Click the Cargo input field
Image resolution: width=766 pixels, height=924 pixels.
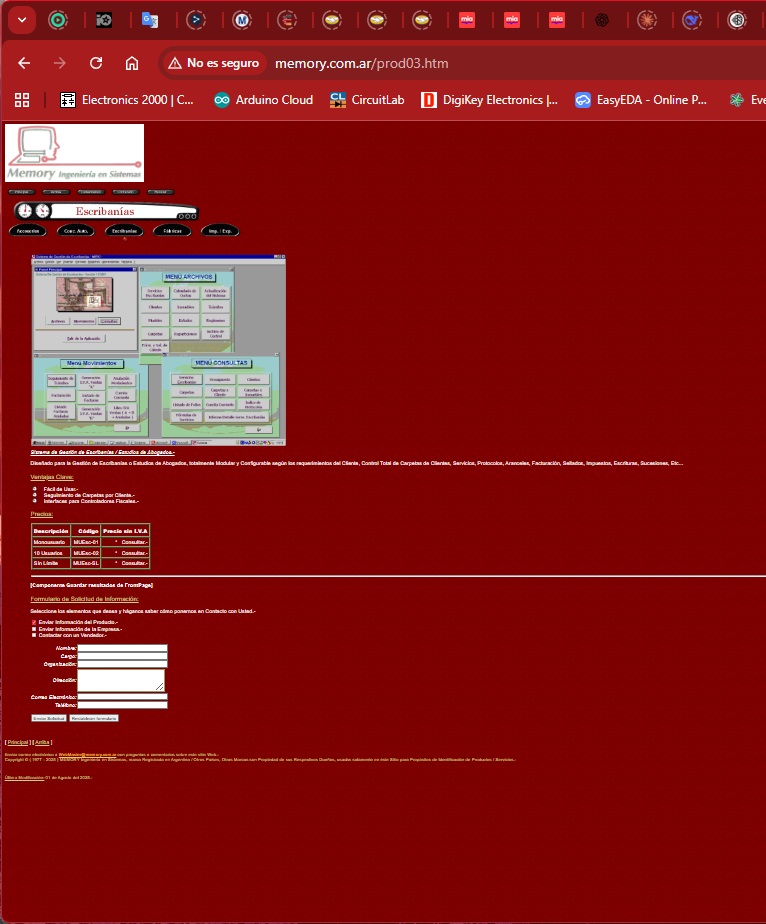pyautogui.click(x=123, y=656)
